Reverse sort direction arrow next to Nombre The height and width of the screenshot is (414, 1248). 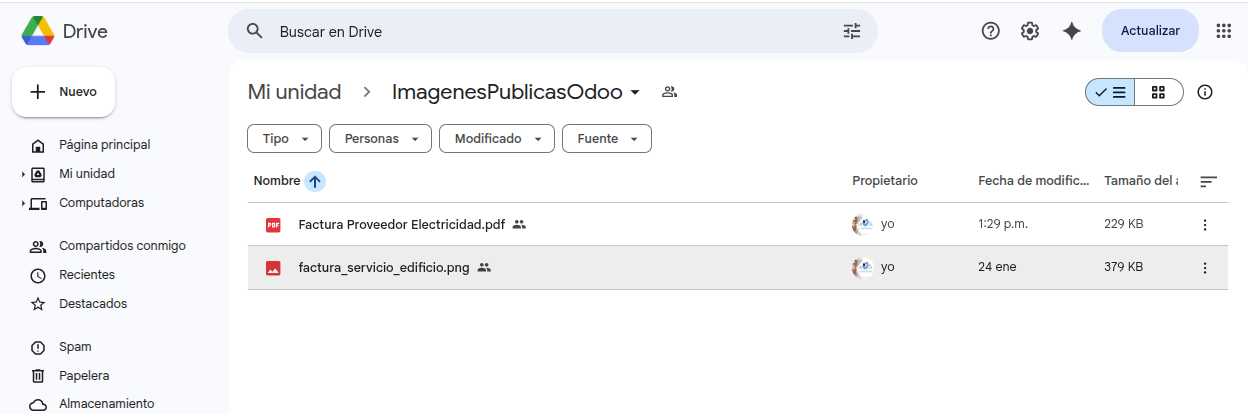tap(315, 181)
